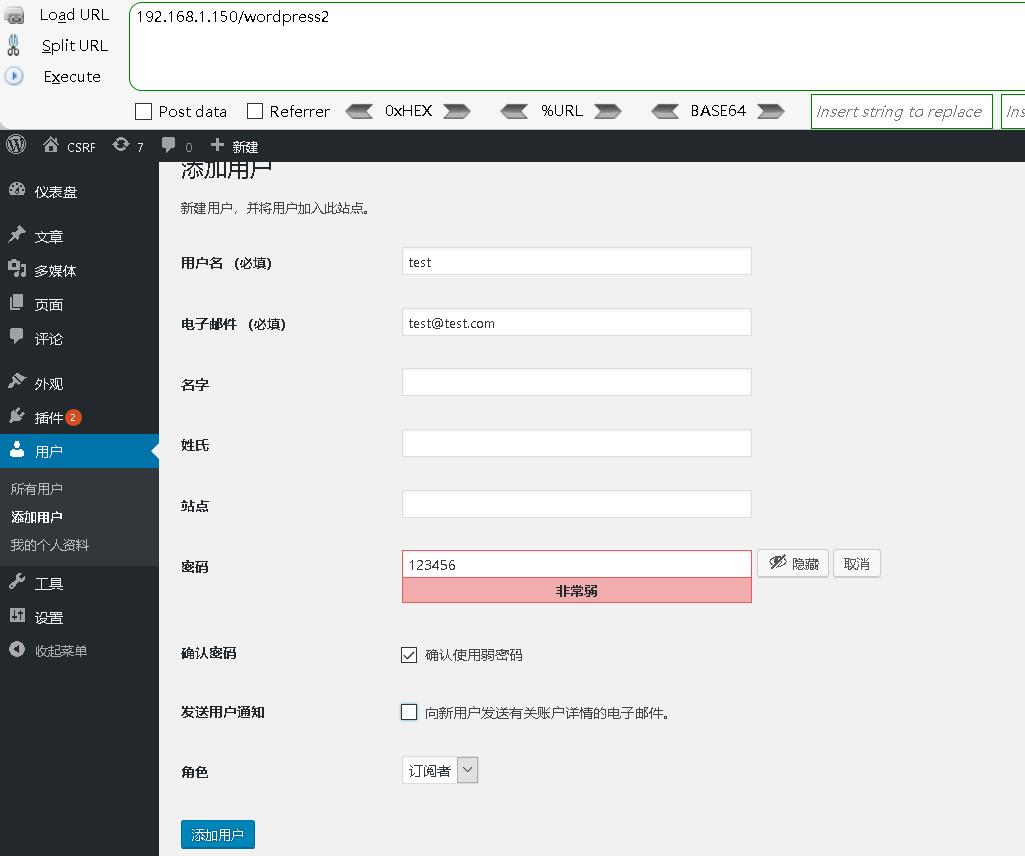Viewport: 1025px width, 856px height.
Task: Open 多媒体 from the sidebar icon
Action: pos(22,269)
